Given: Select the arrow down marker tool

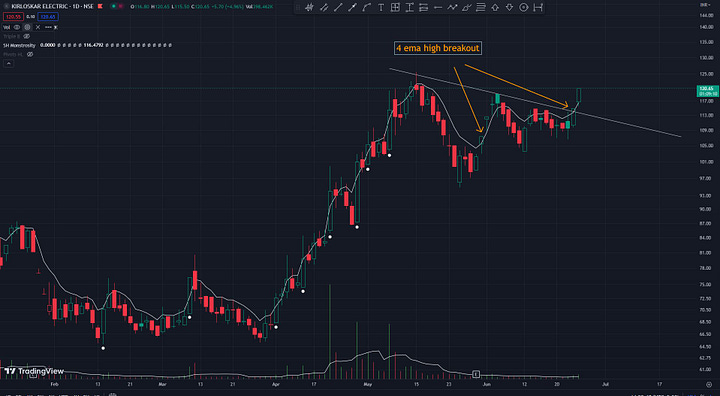Looking at the screenshot, I should pyautogui.click(x=509, y=7).
